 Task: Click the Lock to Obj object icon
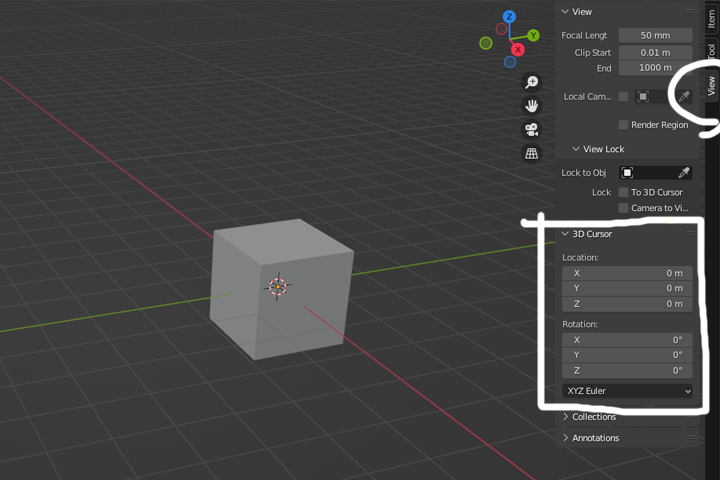point(627,173)
